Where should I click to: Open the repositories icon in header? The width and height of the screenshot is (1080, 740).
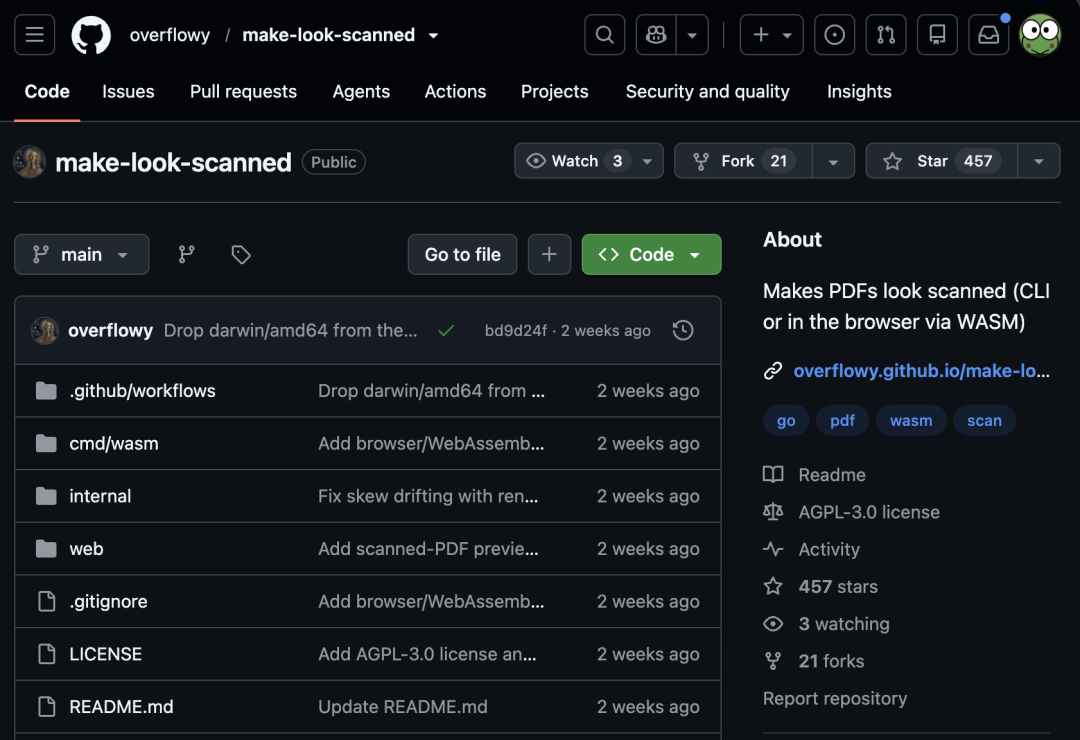click(937, 34)
